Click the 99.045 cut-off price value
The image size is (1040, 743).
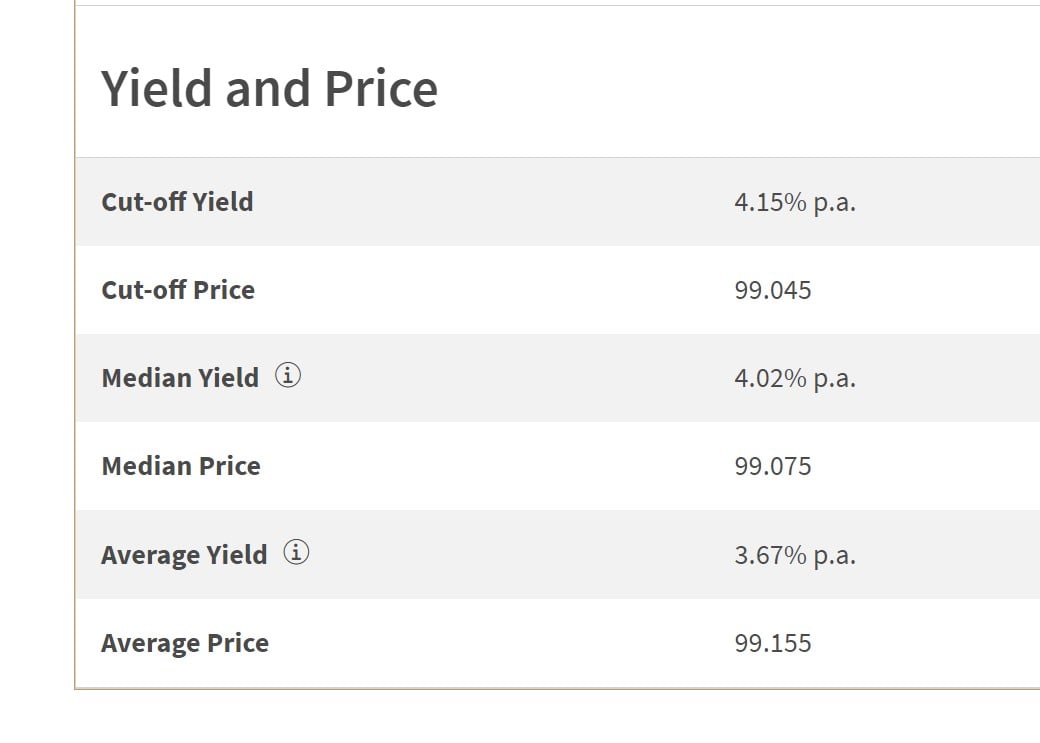point(773,291)
